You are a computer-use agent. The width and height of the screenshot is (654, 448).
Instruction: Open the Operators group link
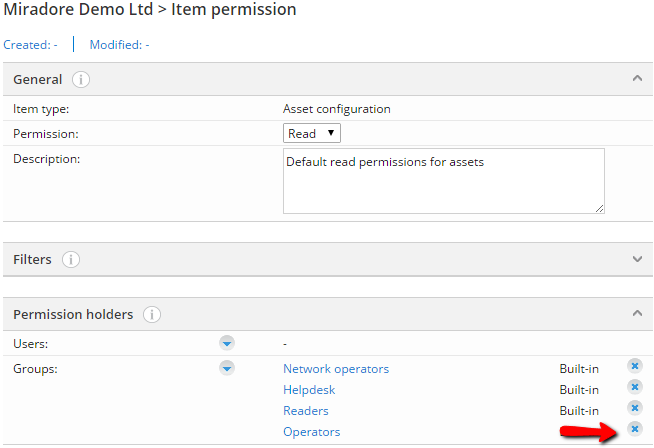coord(312,432)
